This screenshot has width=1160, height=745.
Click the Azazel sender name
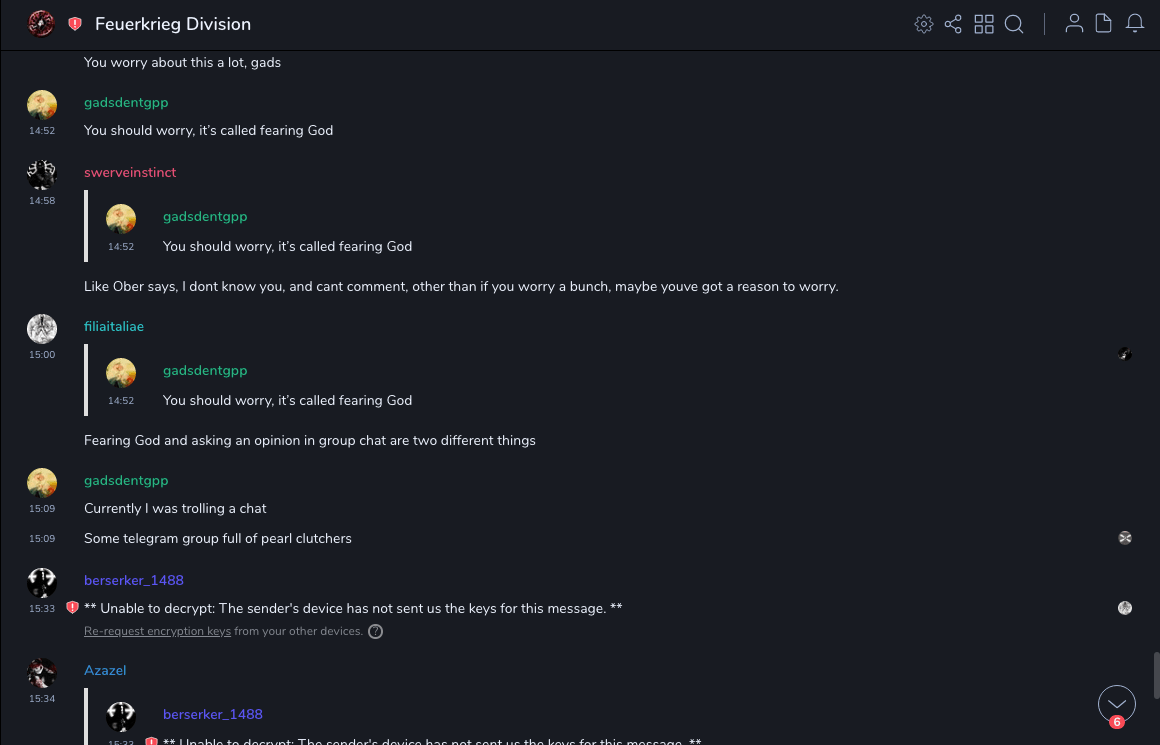(105, 670)
